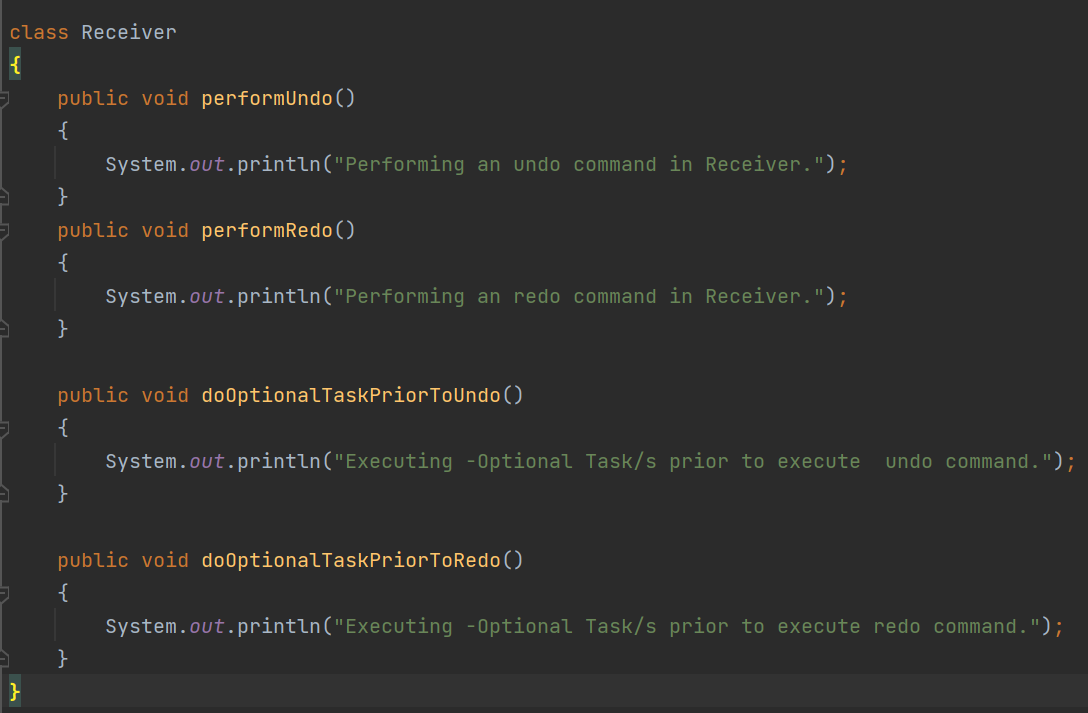Fold doOptionalTaskPriorToUndo body at its opening brace
1088x713 pixels.
(3, 429)
